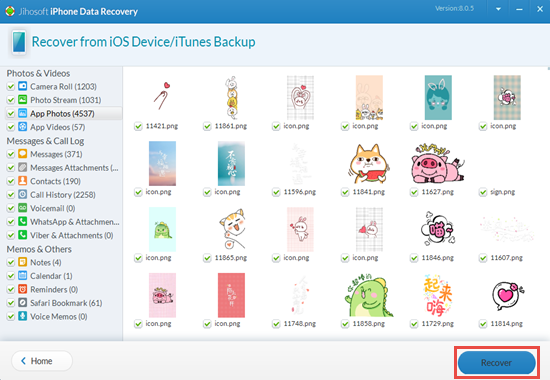The height and width of the screenshot is (380, 550).
Task: Click the iPhone device icon in header
Action: 19,42
